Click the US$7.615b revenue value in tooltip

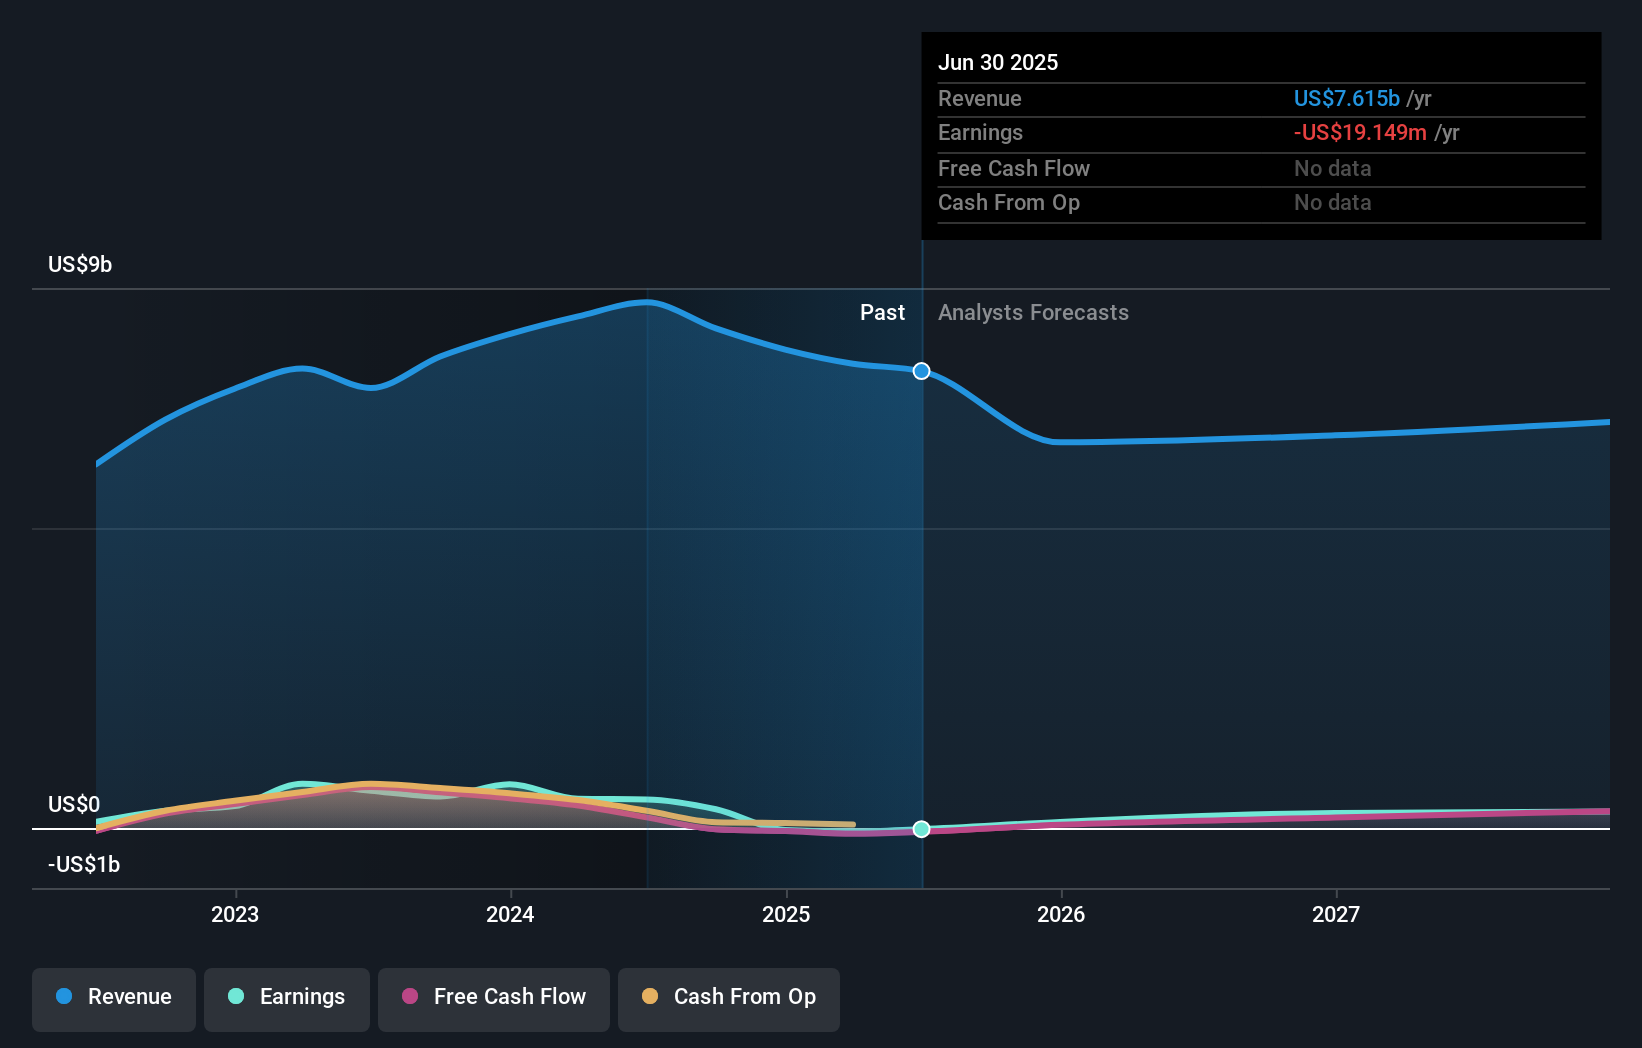[x=1347, y=98]
